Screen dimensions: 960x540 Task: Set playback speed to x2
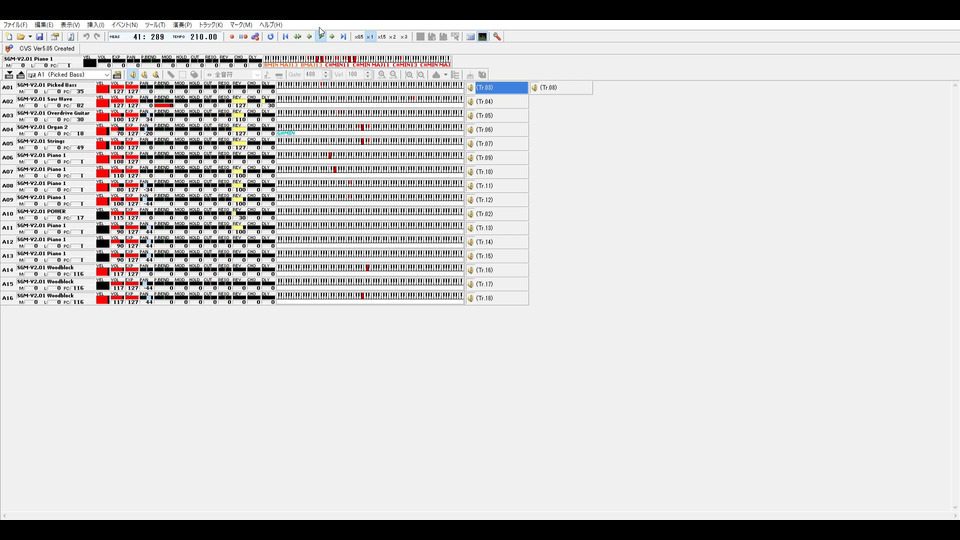pyautogui.click(x=392, y=37)
